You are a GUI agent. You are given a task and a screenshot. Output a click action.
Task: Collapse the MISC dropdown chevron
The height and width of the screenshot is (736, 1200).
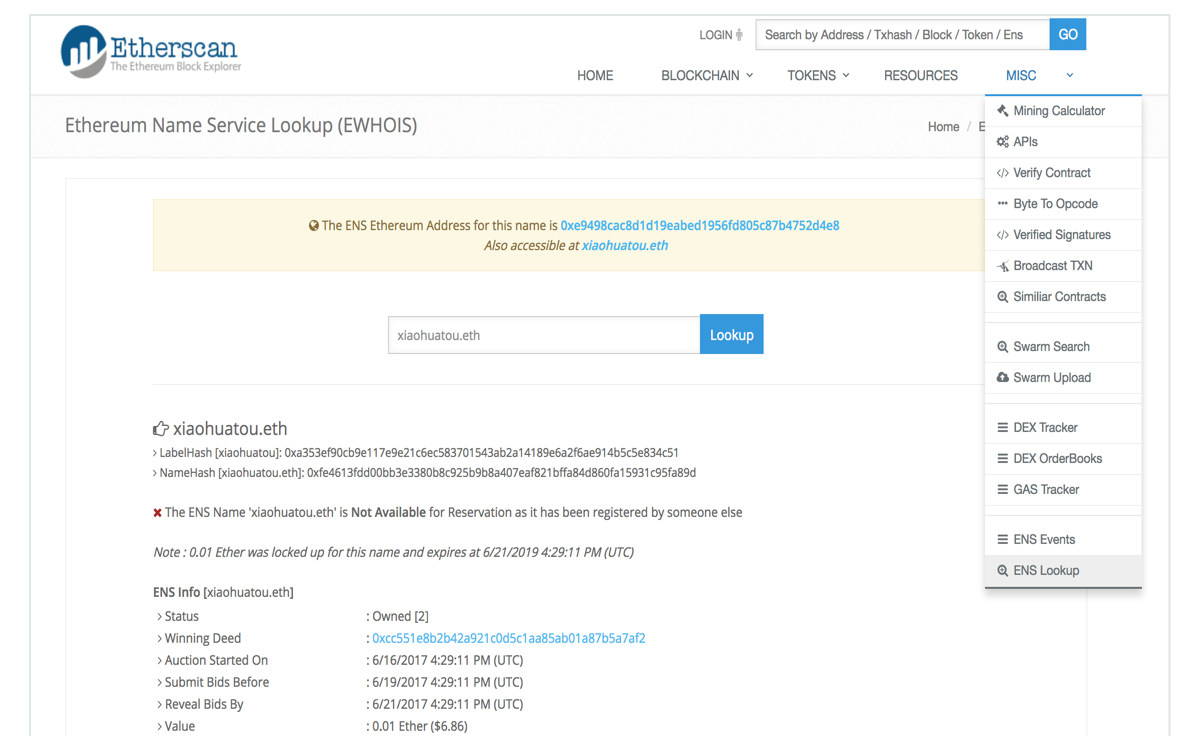pyautogui.click(x=1069, y=75)
